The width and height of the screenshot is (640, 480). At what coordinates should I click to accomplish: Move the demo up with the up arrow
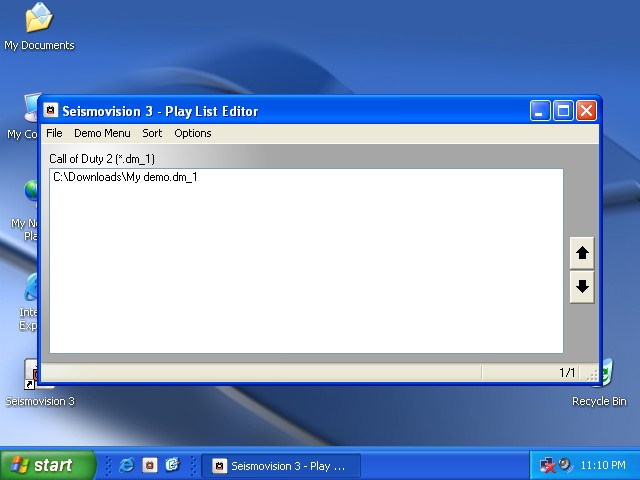[x=582, y=254]
